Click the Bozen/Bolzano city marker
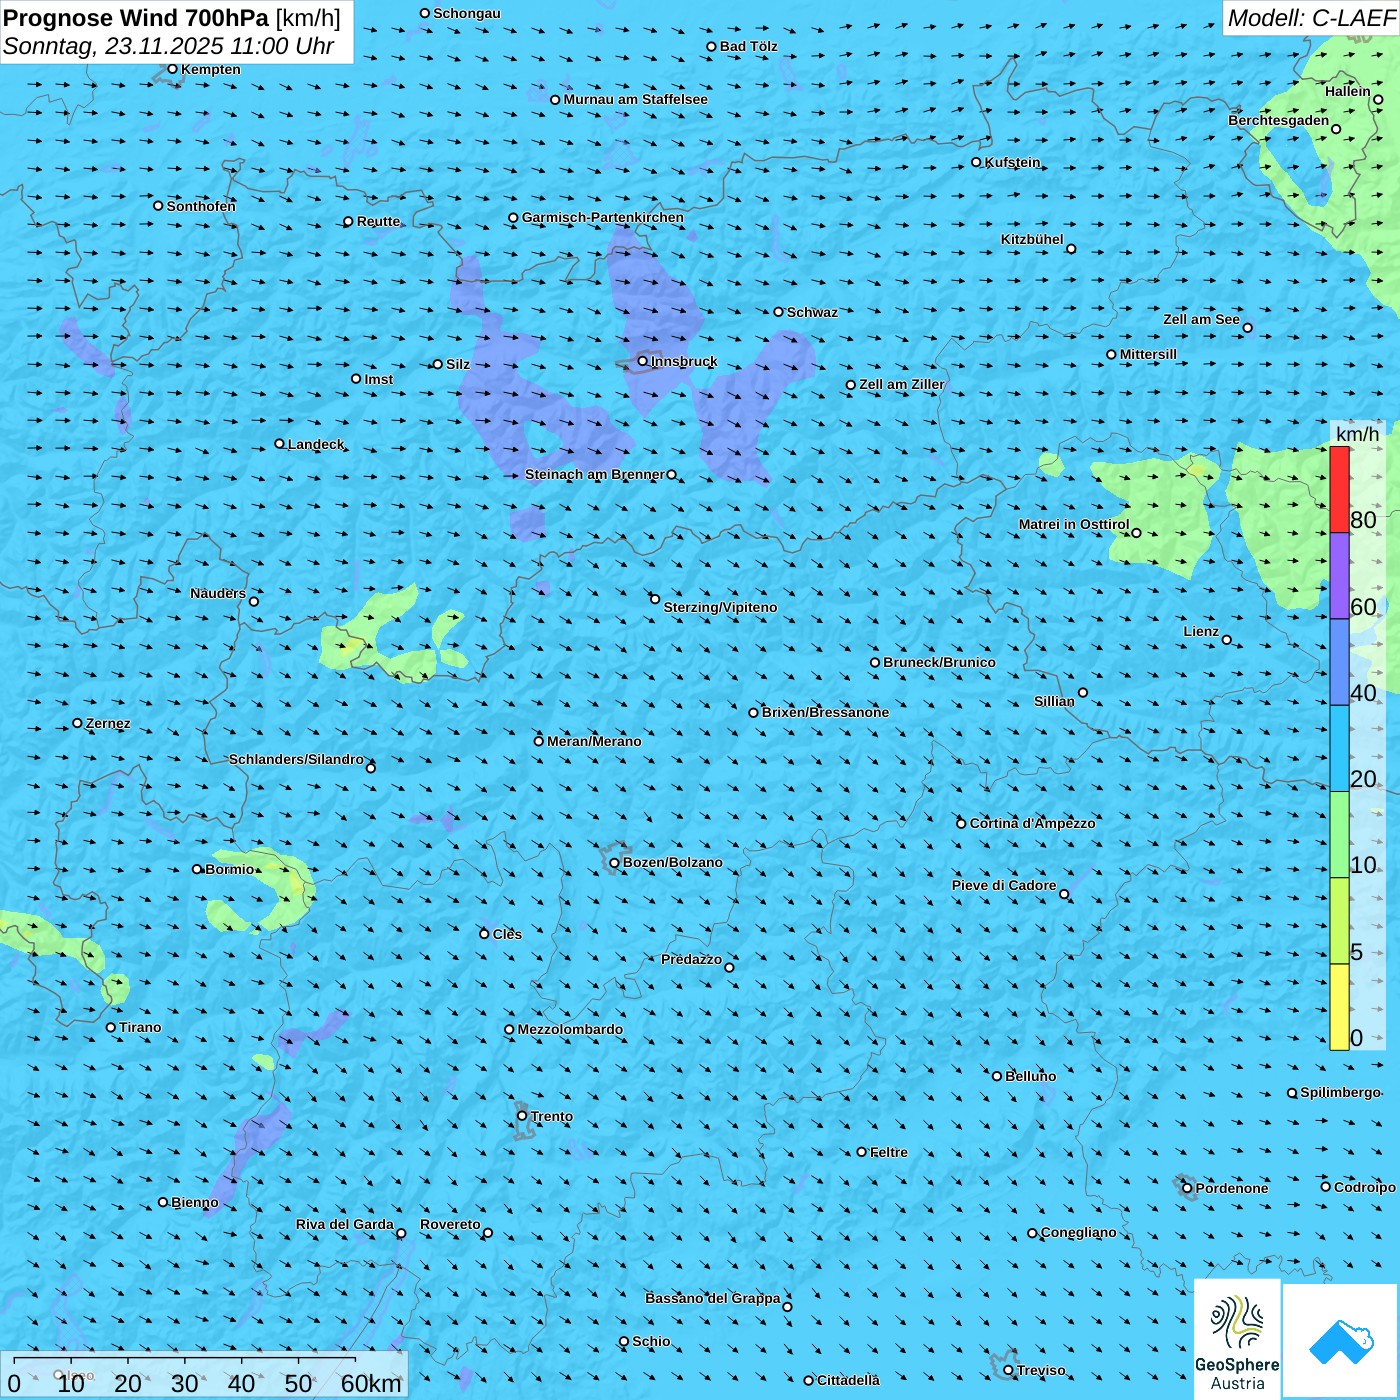1400x1400 pixels. [615, 863]
